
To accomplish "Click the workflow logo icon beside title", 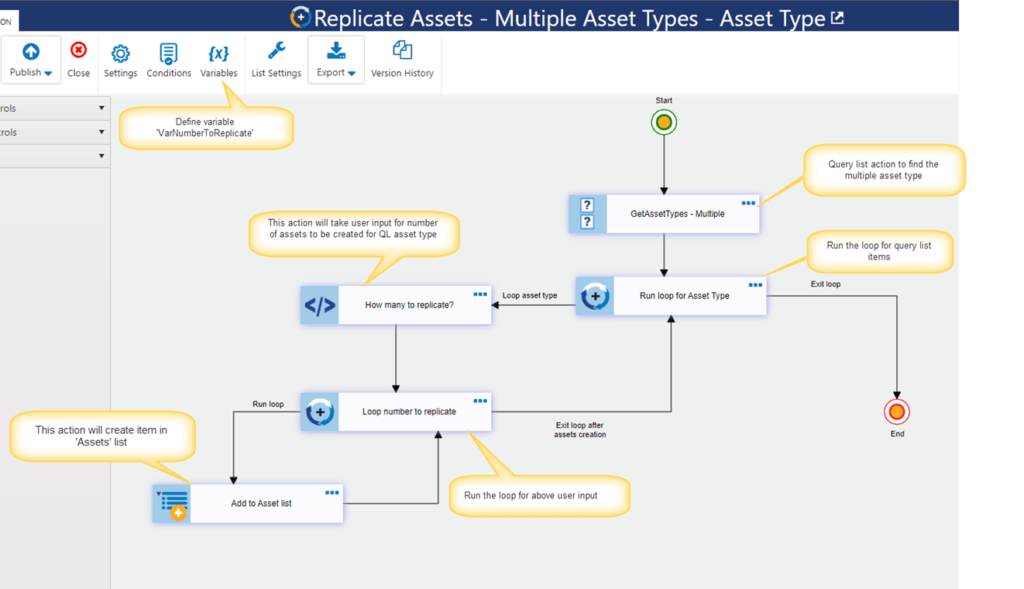I will coord(300,17).
